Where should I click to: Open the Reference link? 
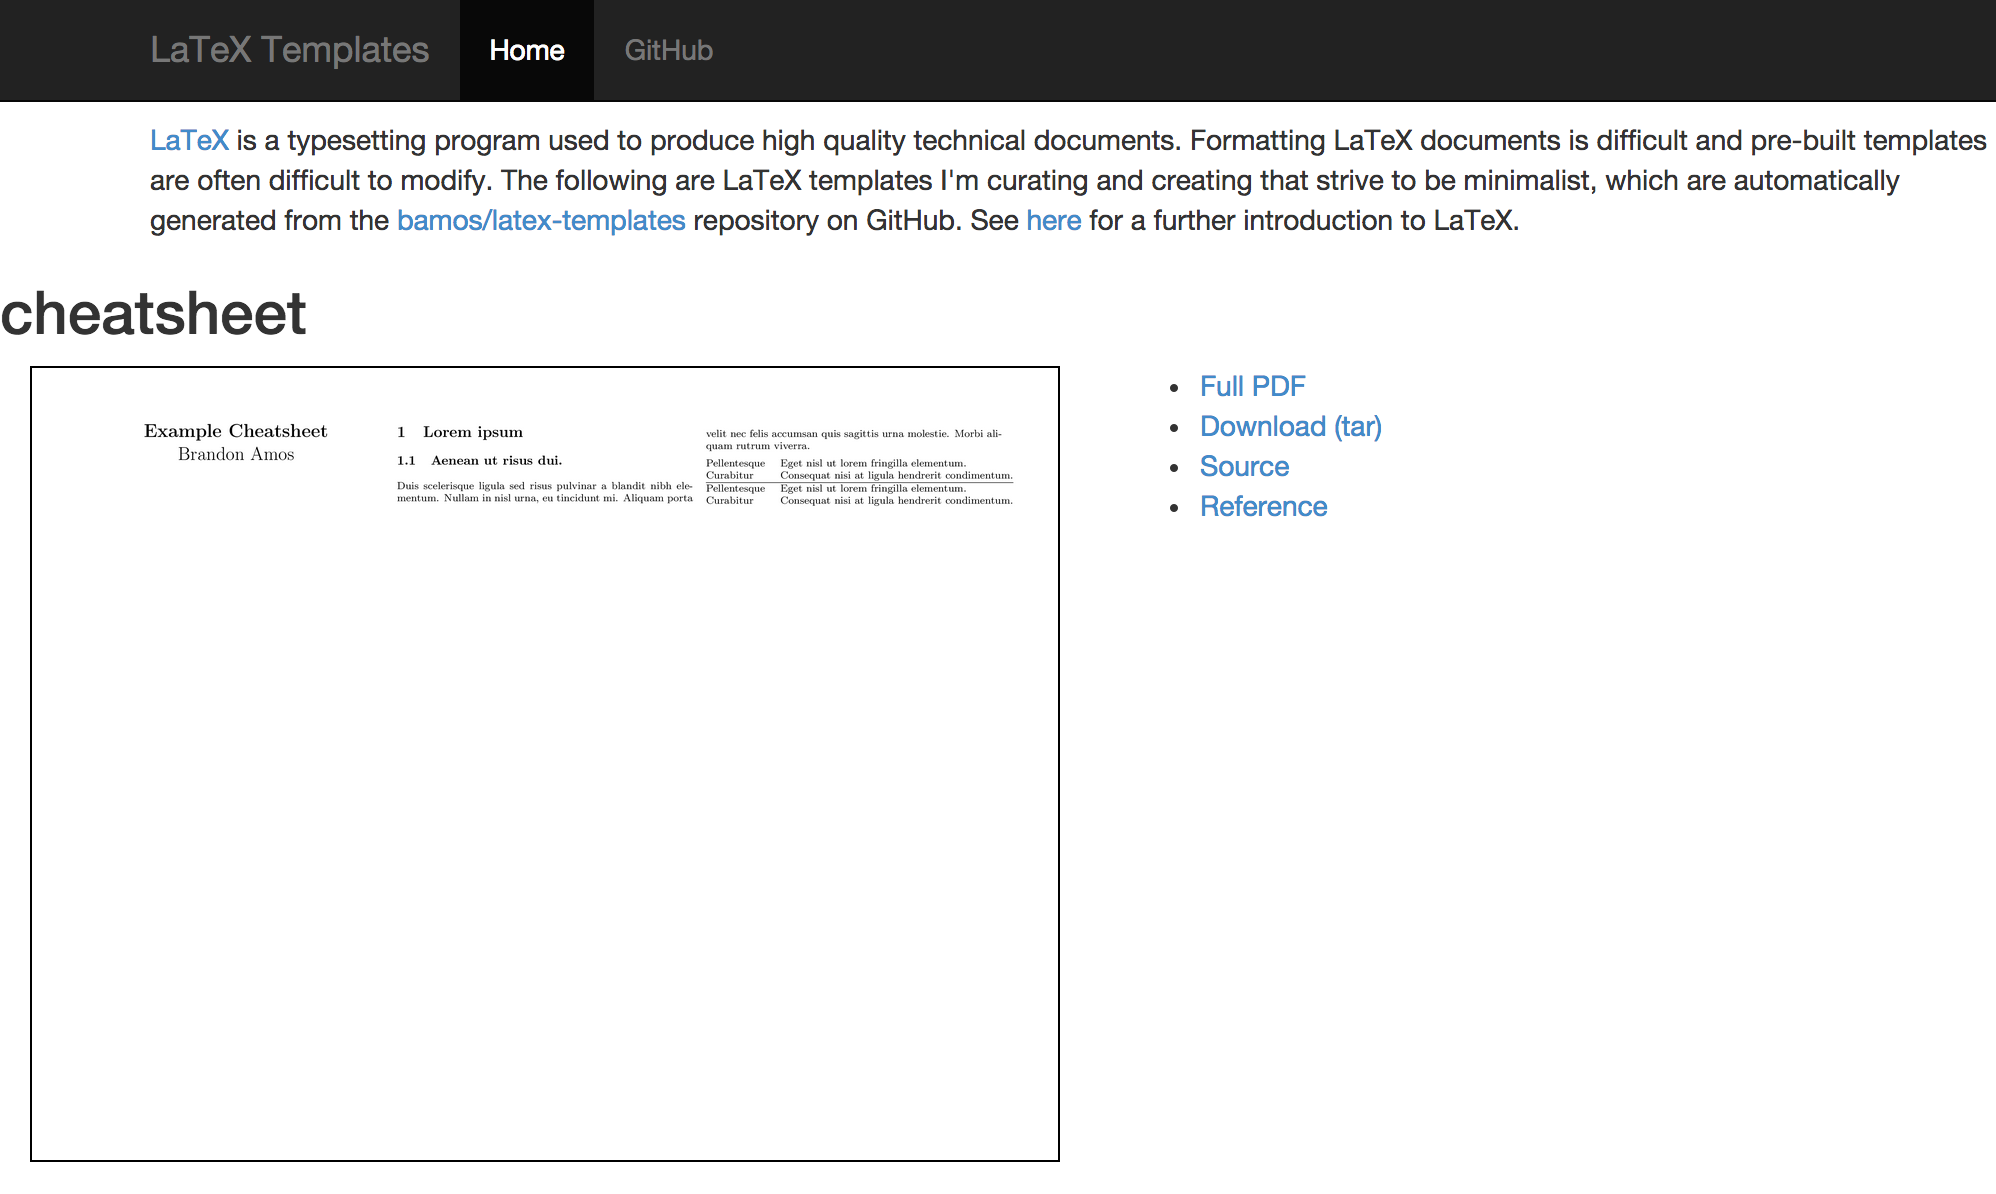[x=1263, y=506]
